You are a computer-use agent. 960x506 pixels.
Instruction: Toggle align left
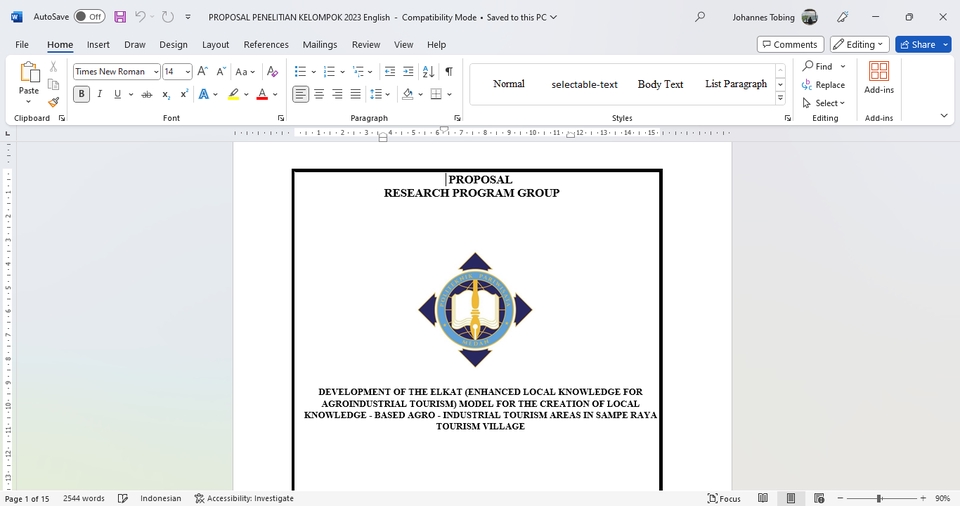[x=300, y=94]
